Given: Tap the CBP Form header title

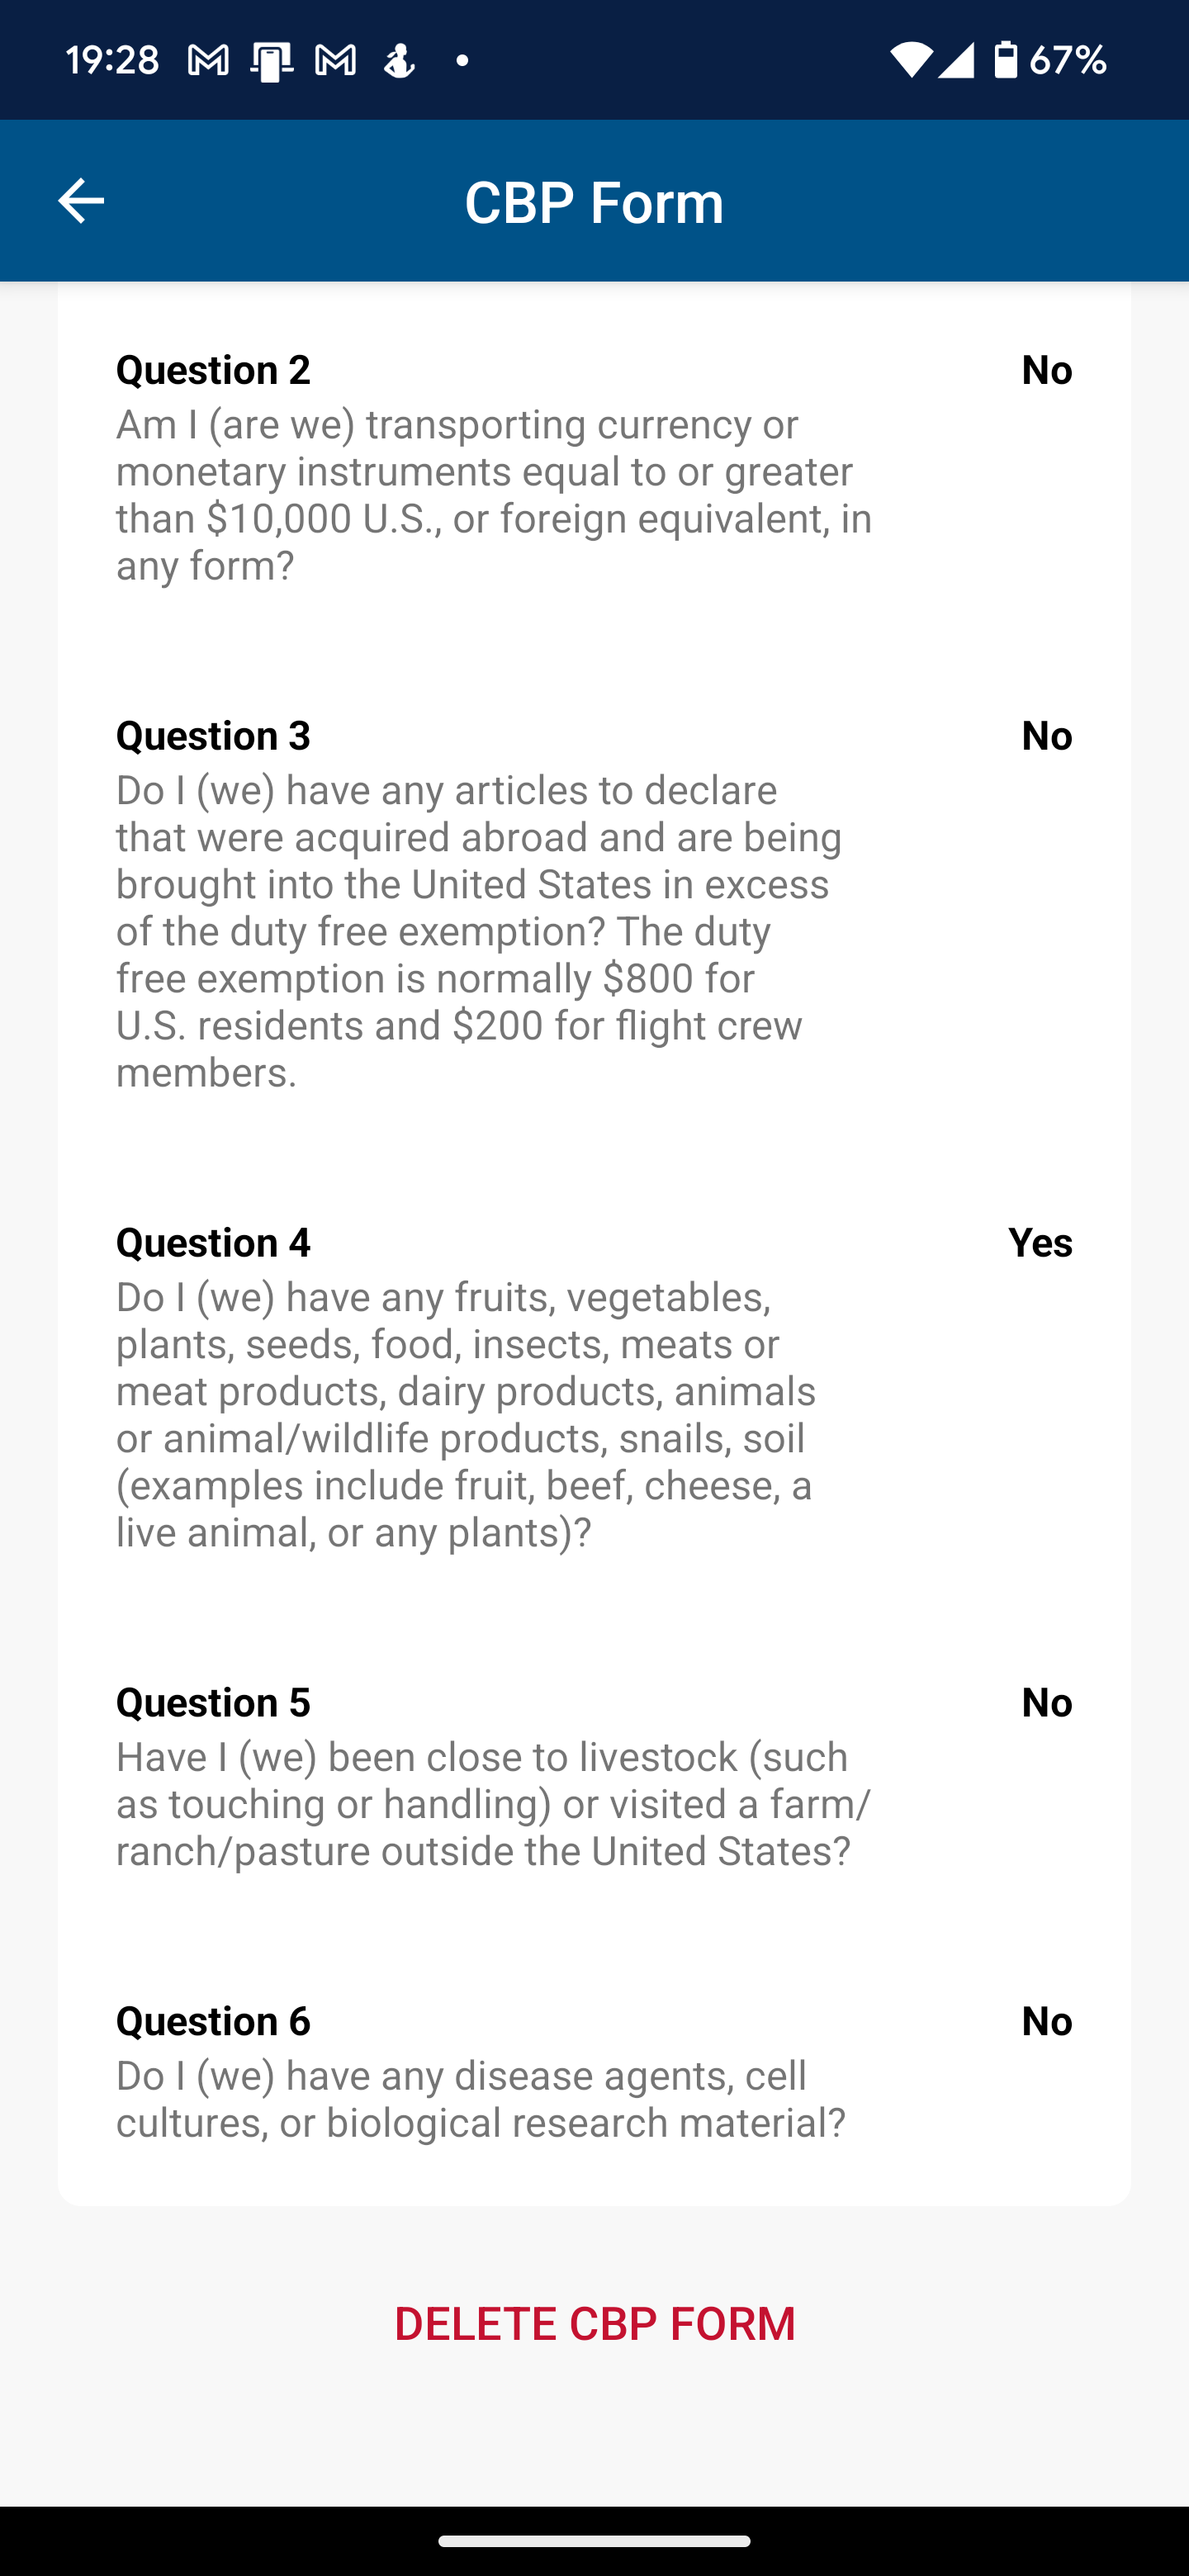Looking at the screenshot, I should pos(594,202).
